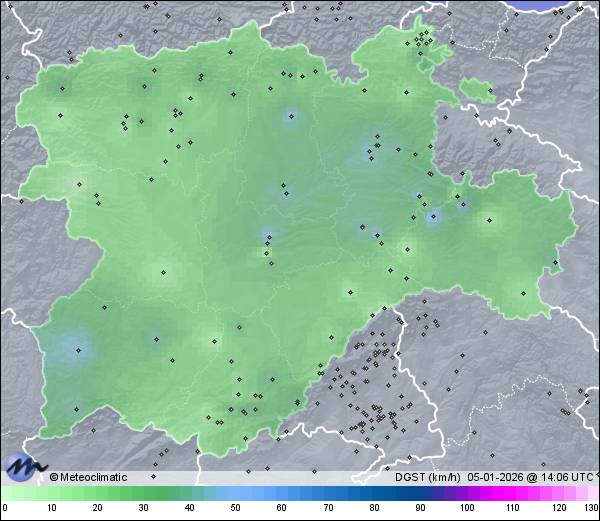Screen dimensions: 600x521
Task: Click the Meteoclimatic copyright text
Action: (x=88, y=477)
